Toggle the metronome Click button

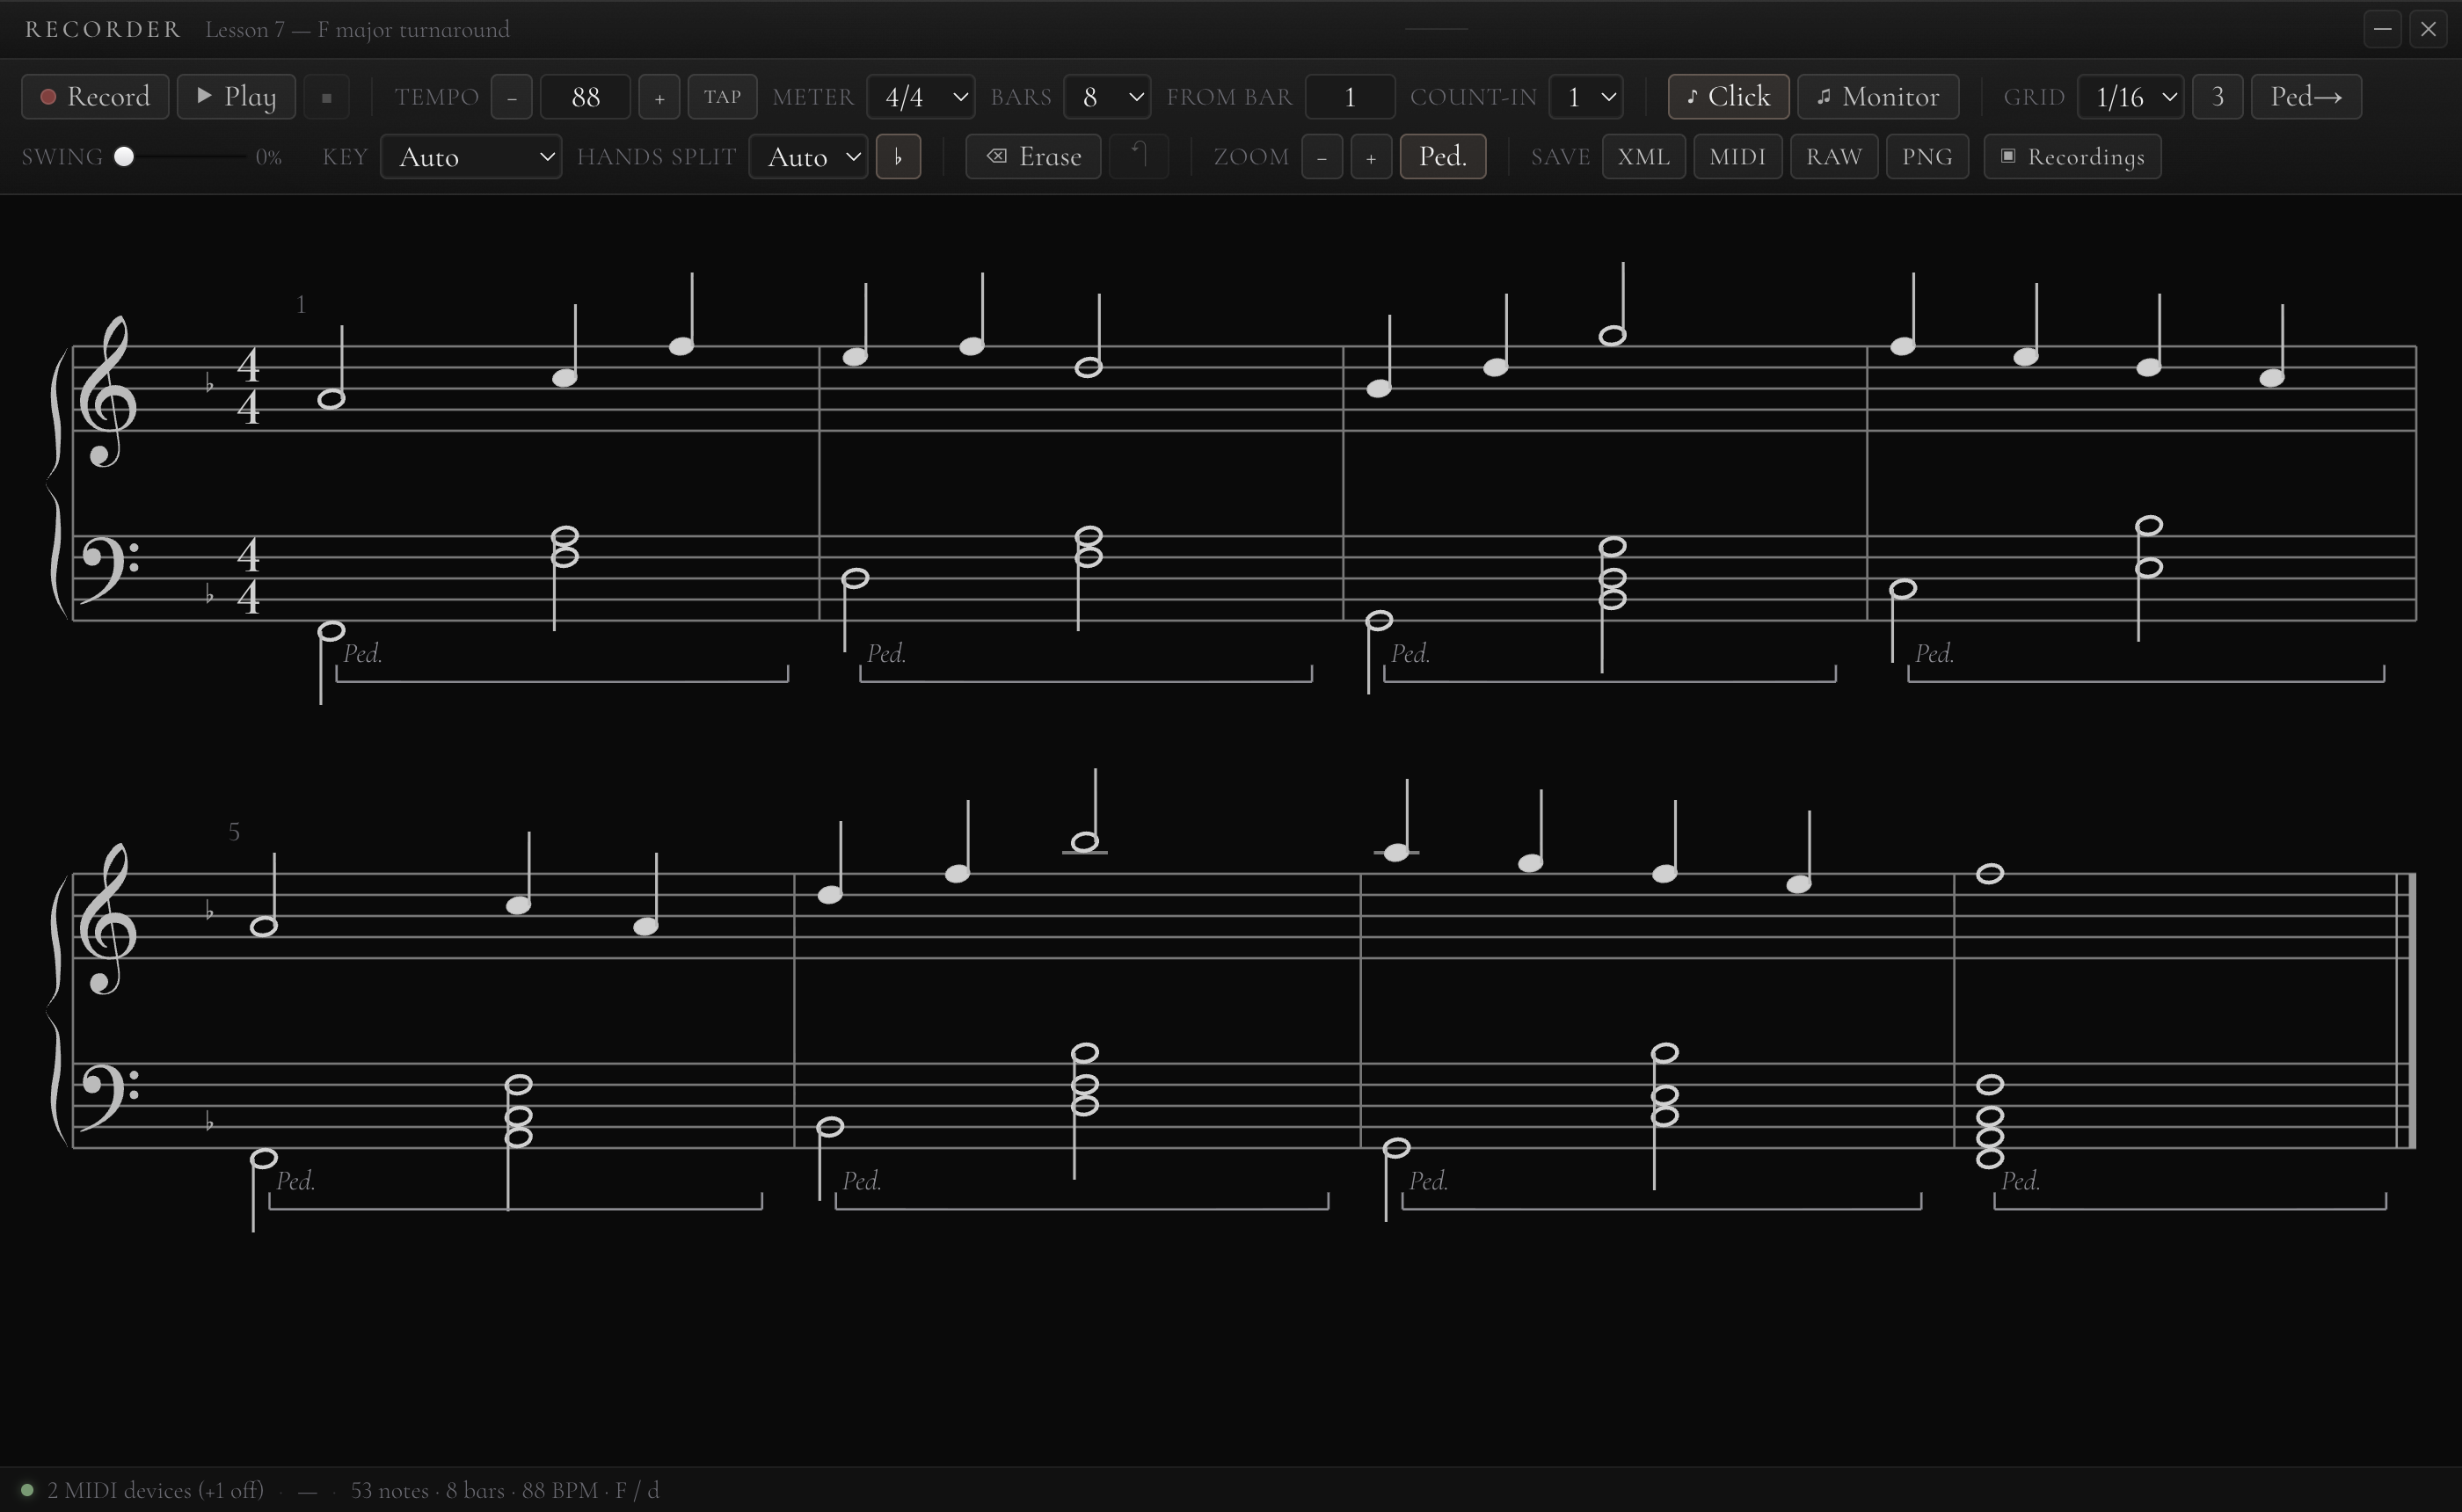click(x=1728, y=97)
